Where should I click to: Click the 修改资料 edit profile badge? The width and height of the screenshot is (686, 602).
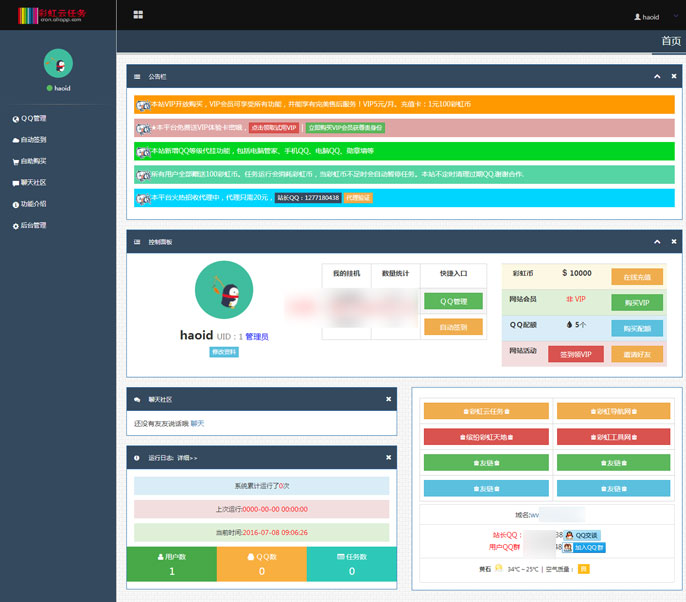[x=224, y=352]
